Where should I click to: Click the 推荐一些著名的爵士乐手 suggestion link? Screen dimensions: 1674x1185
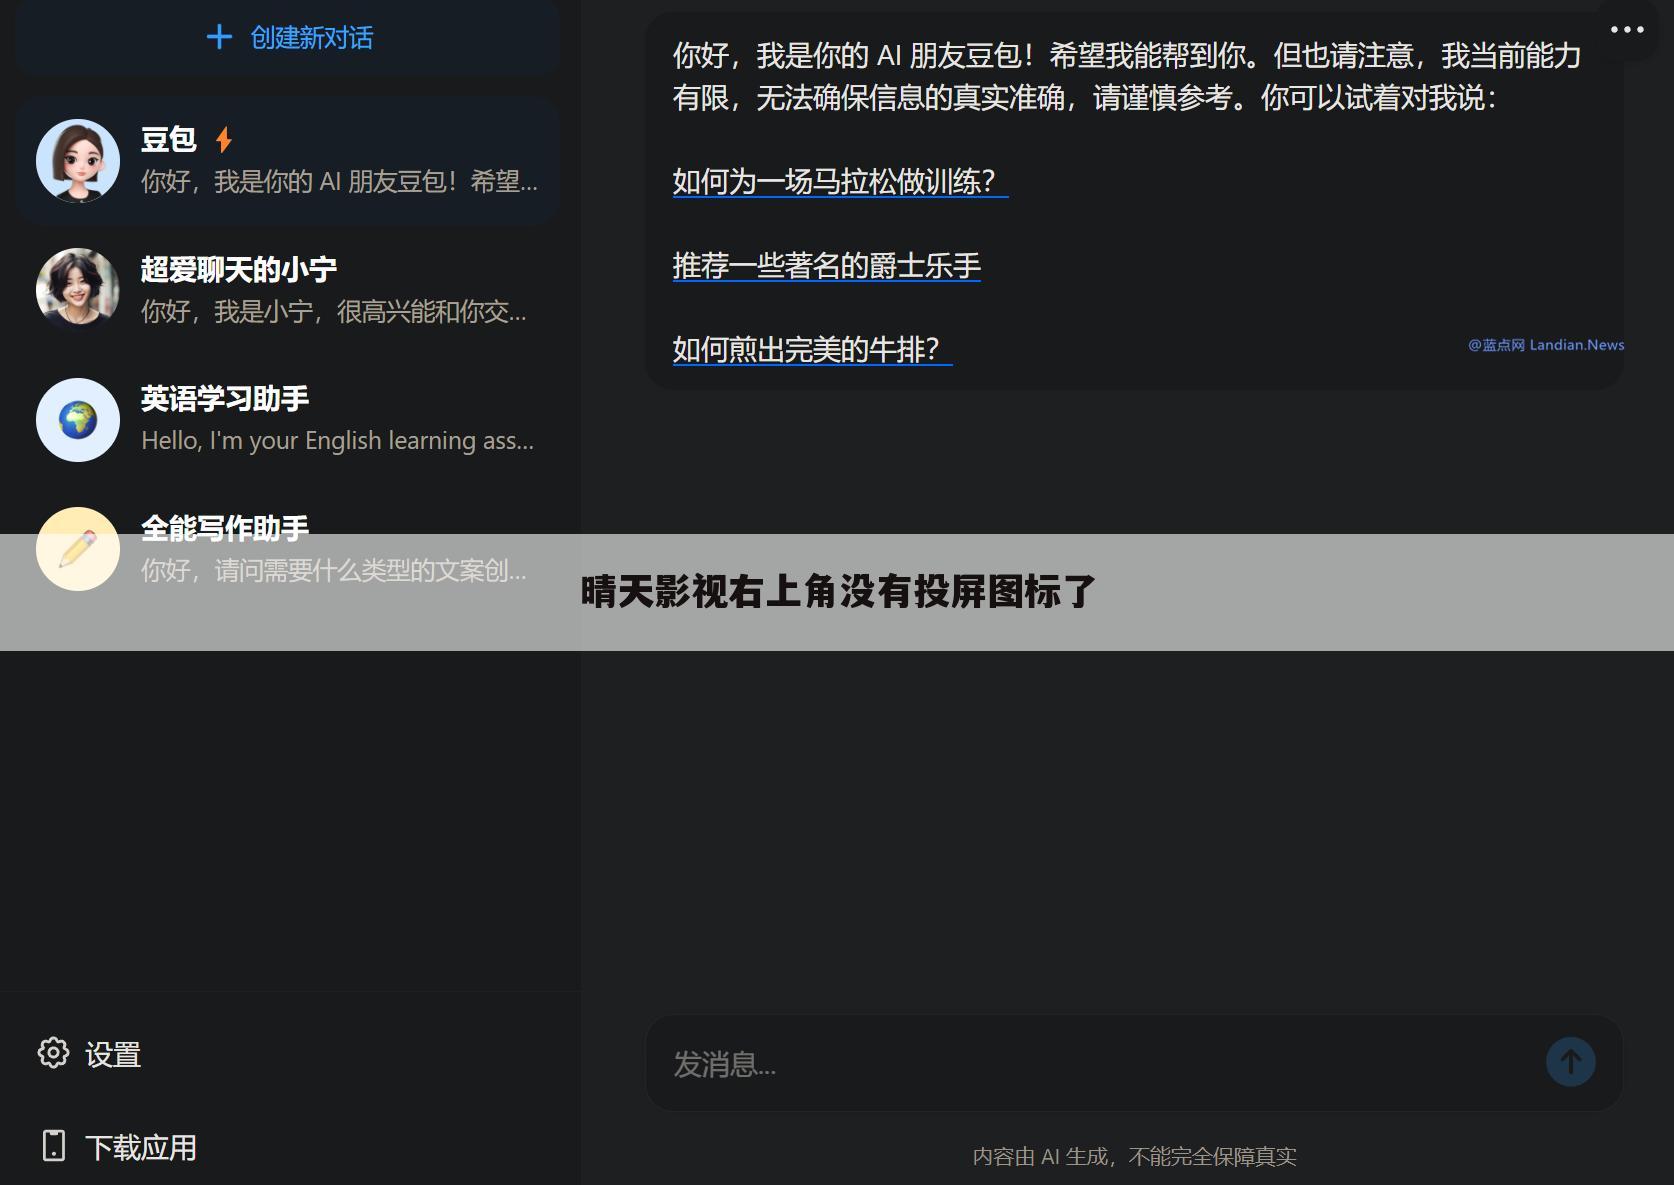pos(826,266)
